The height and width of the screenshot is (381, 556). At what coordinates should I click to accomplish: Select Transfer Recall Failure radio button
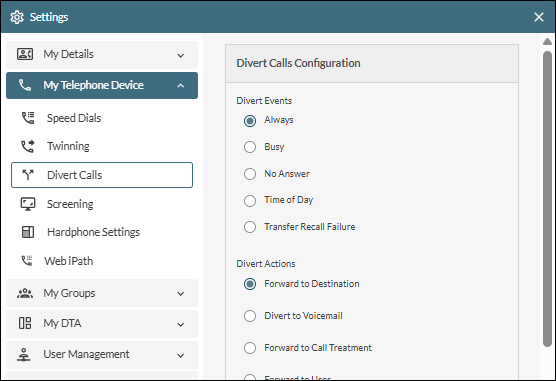pyautogui.click(x=250, y=227)
